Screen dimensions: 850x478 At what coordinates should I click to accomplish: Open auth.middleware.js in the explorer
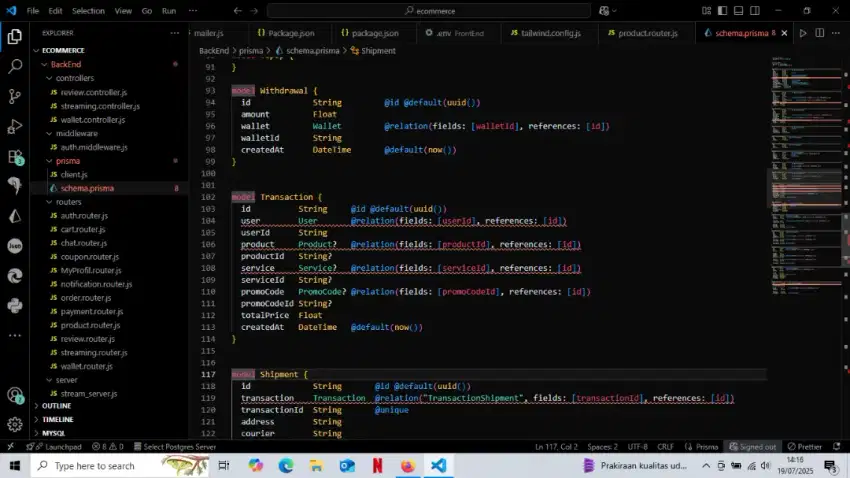tap(94, 147)
